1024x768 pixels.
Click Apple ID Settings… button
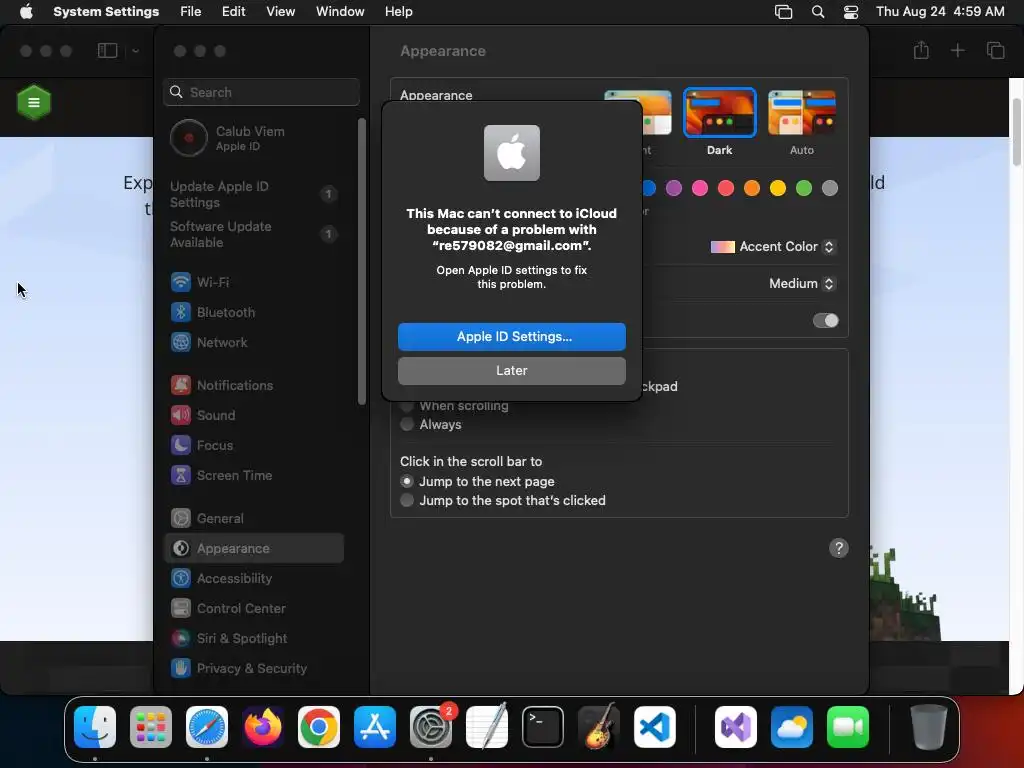pos(512,337)
